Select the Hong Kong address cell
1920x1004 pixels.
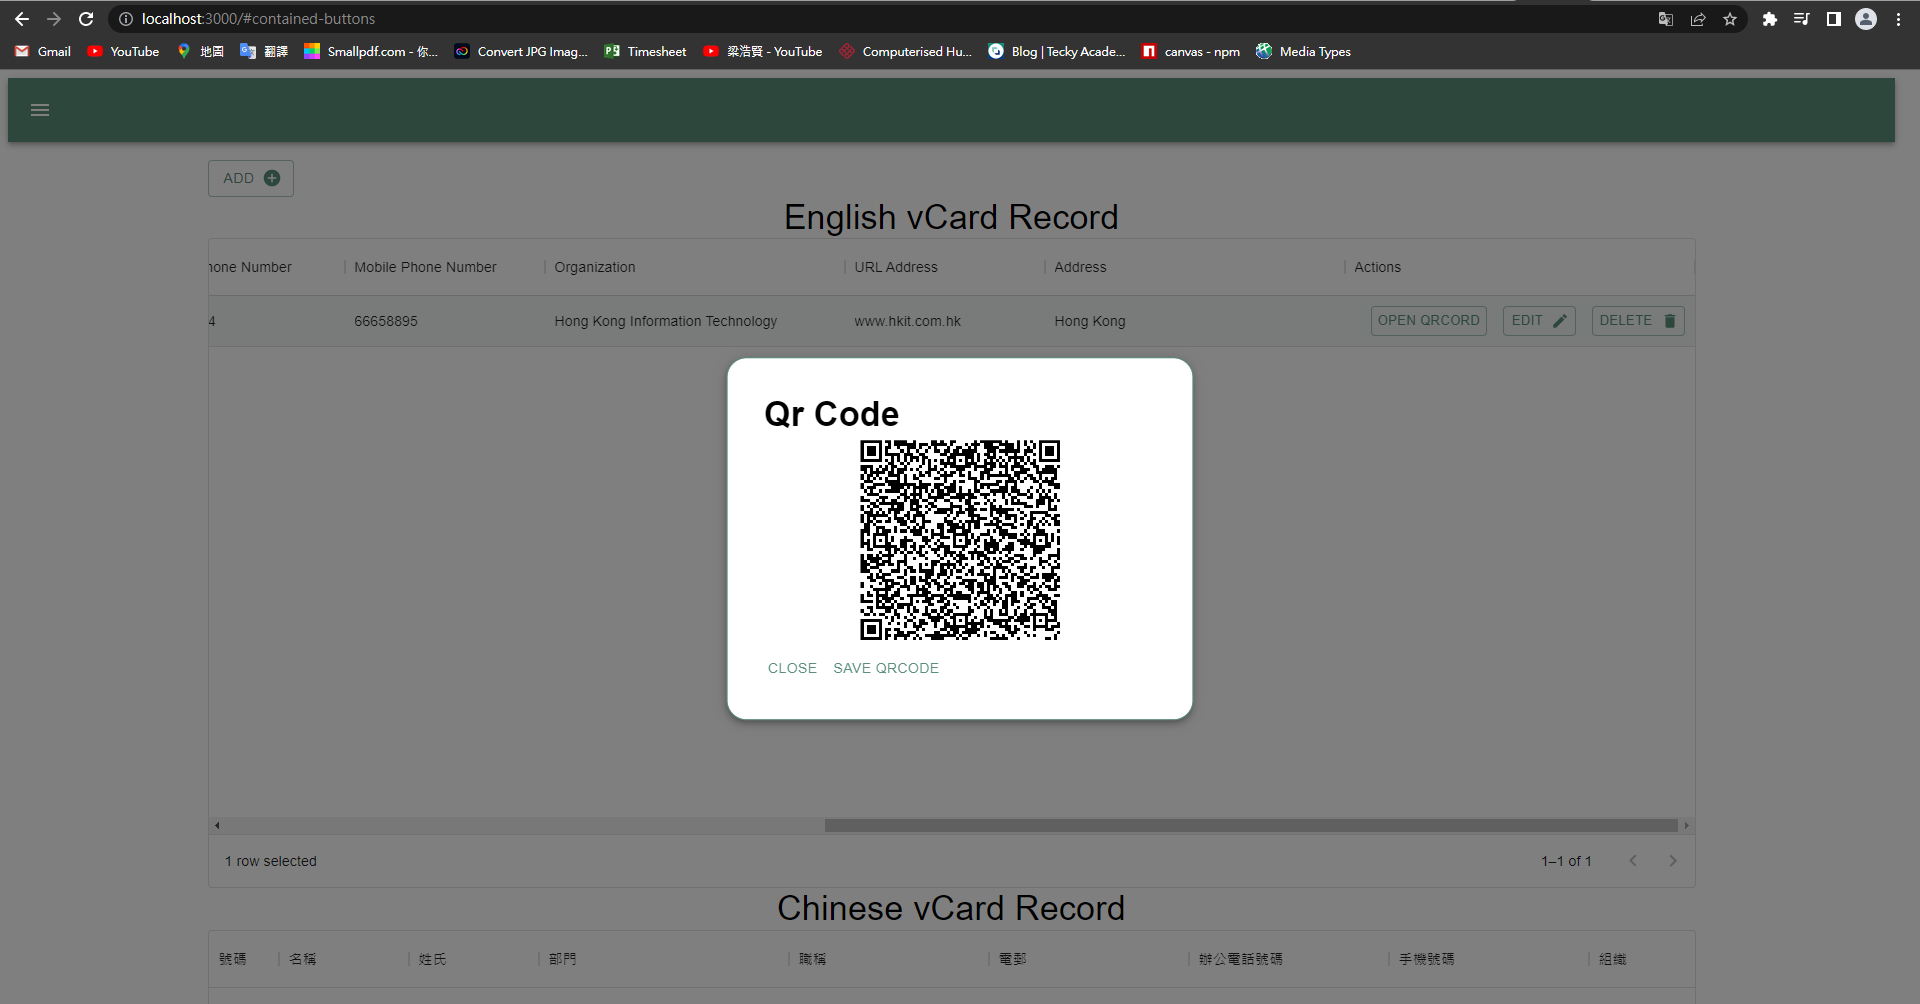coord(1194,321)
